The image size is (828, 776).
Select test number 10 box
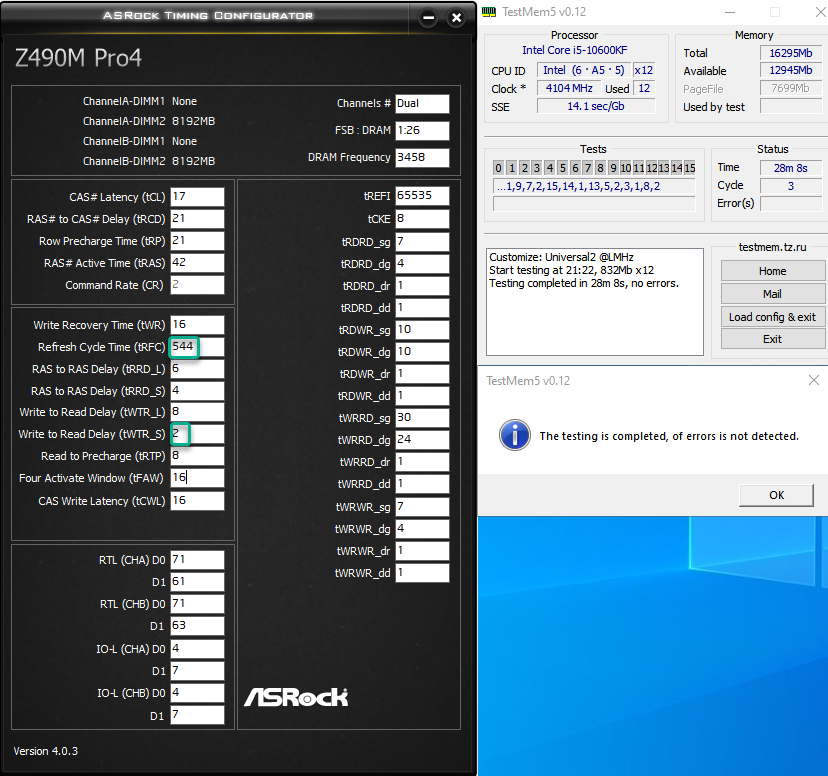pos(626,168)
